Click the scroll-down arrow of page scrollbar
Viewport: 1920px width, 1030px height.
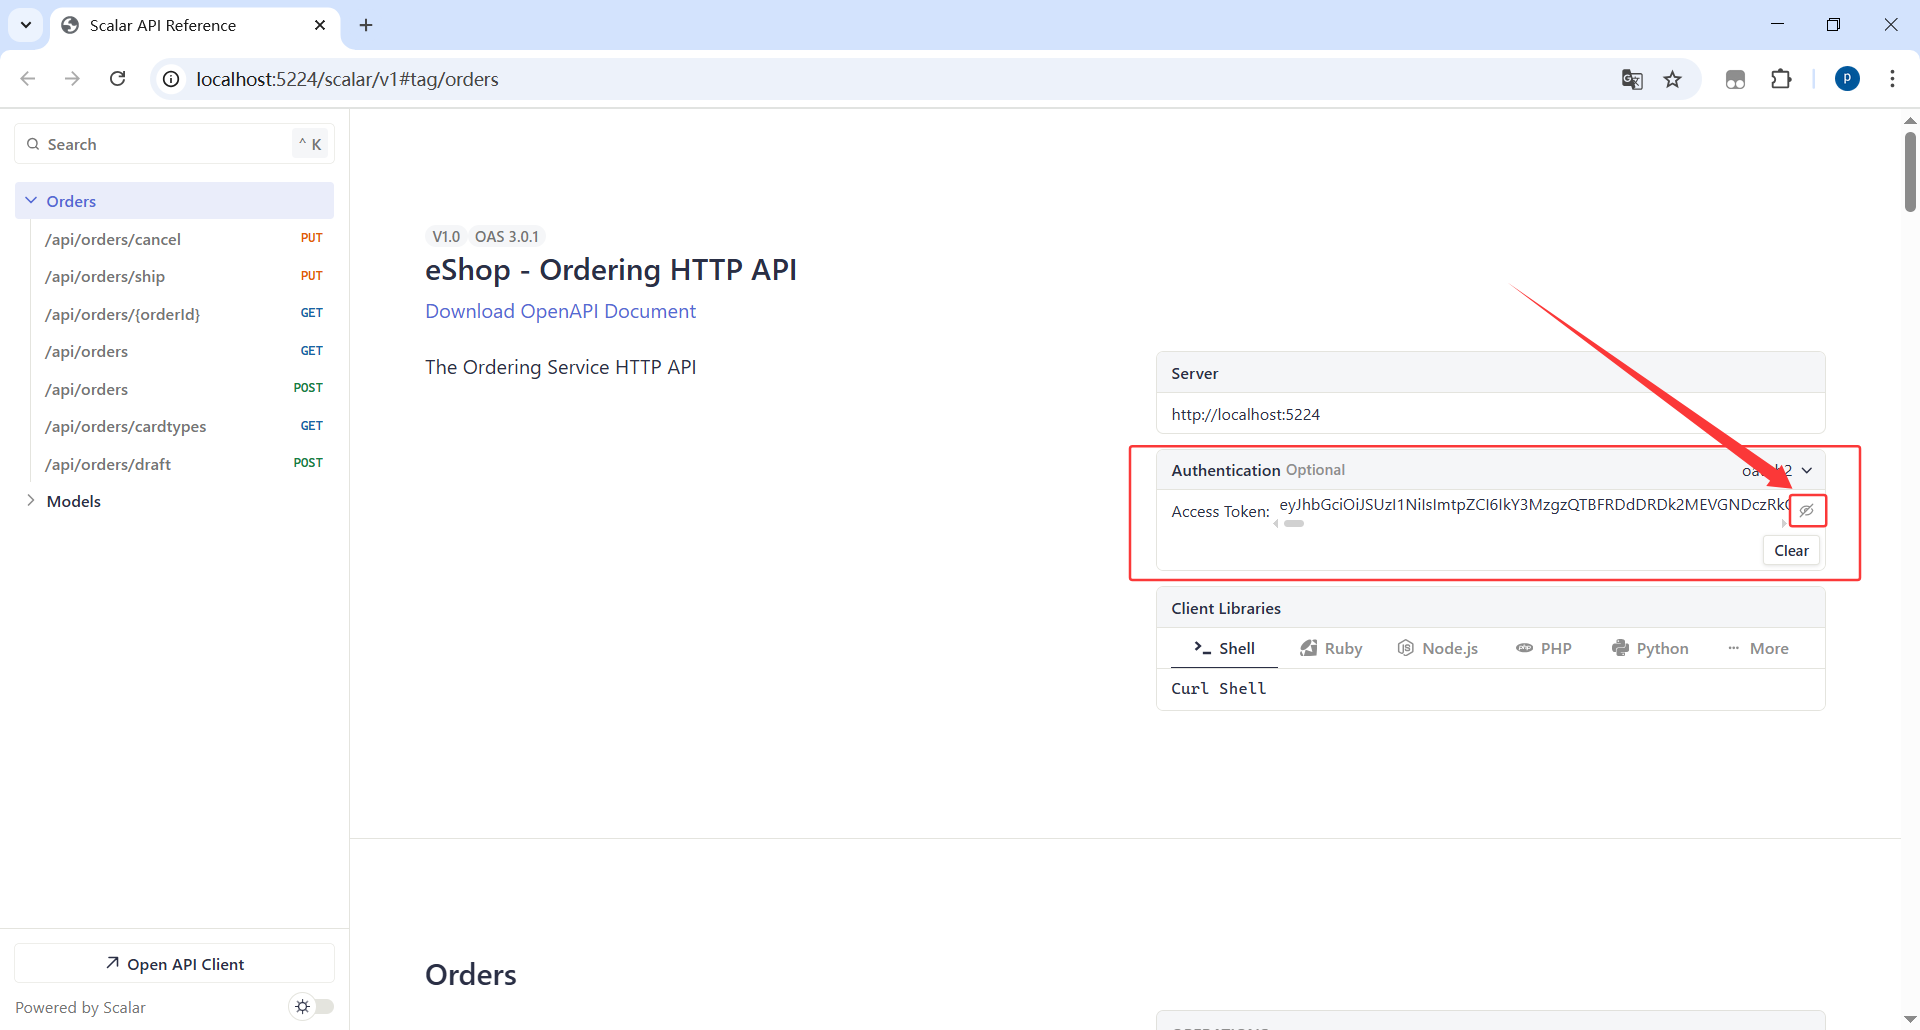(x=1910, y=1020)
